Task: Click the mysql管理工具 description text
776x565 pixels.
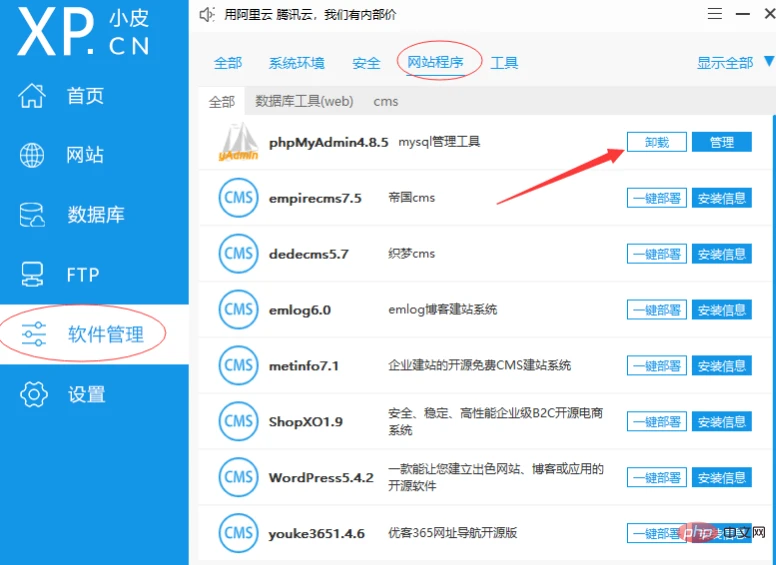Action: pos(439,142)
